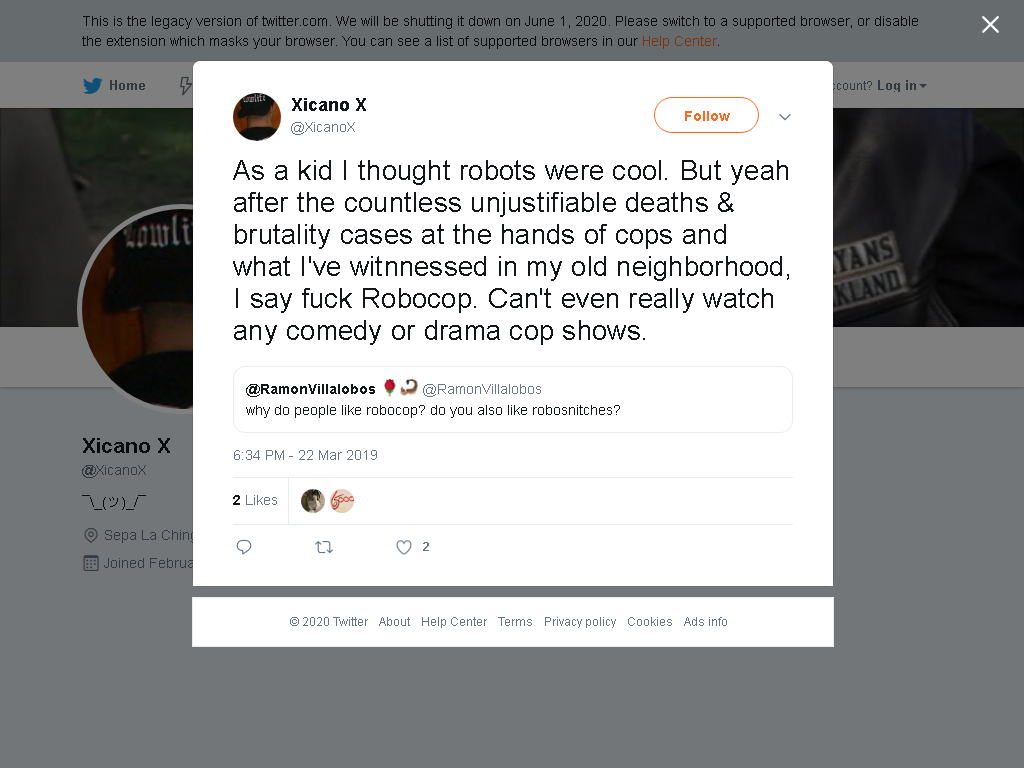Screen dimensions: 1024x768
Task: Open quoted tweet by @RamonVillalobos
Action: point(513,400)
